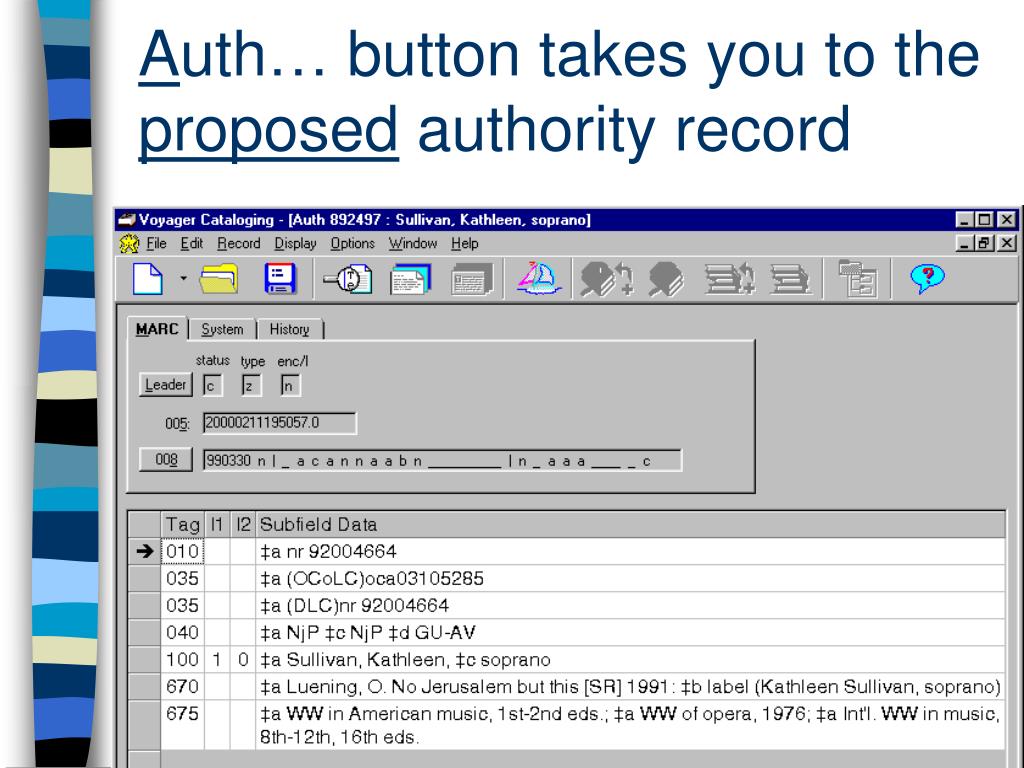Open the Window menu
The height and width of the screenshot is (768, 1024).
click(x=413, y=244)
